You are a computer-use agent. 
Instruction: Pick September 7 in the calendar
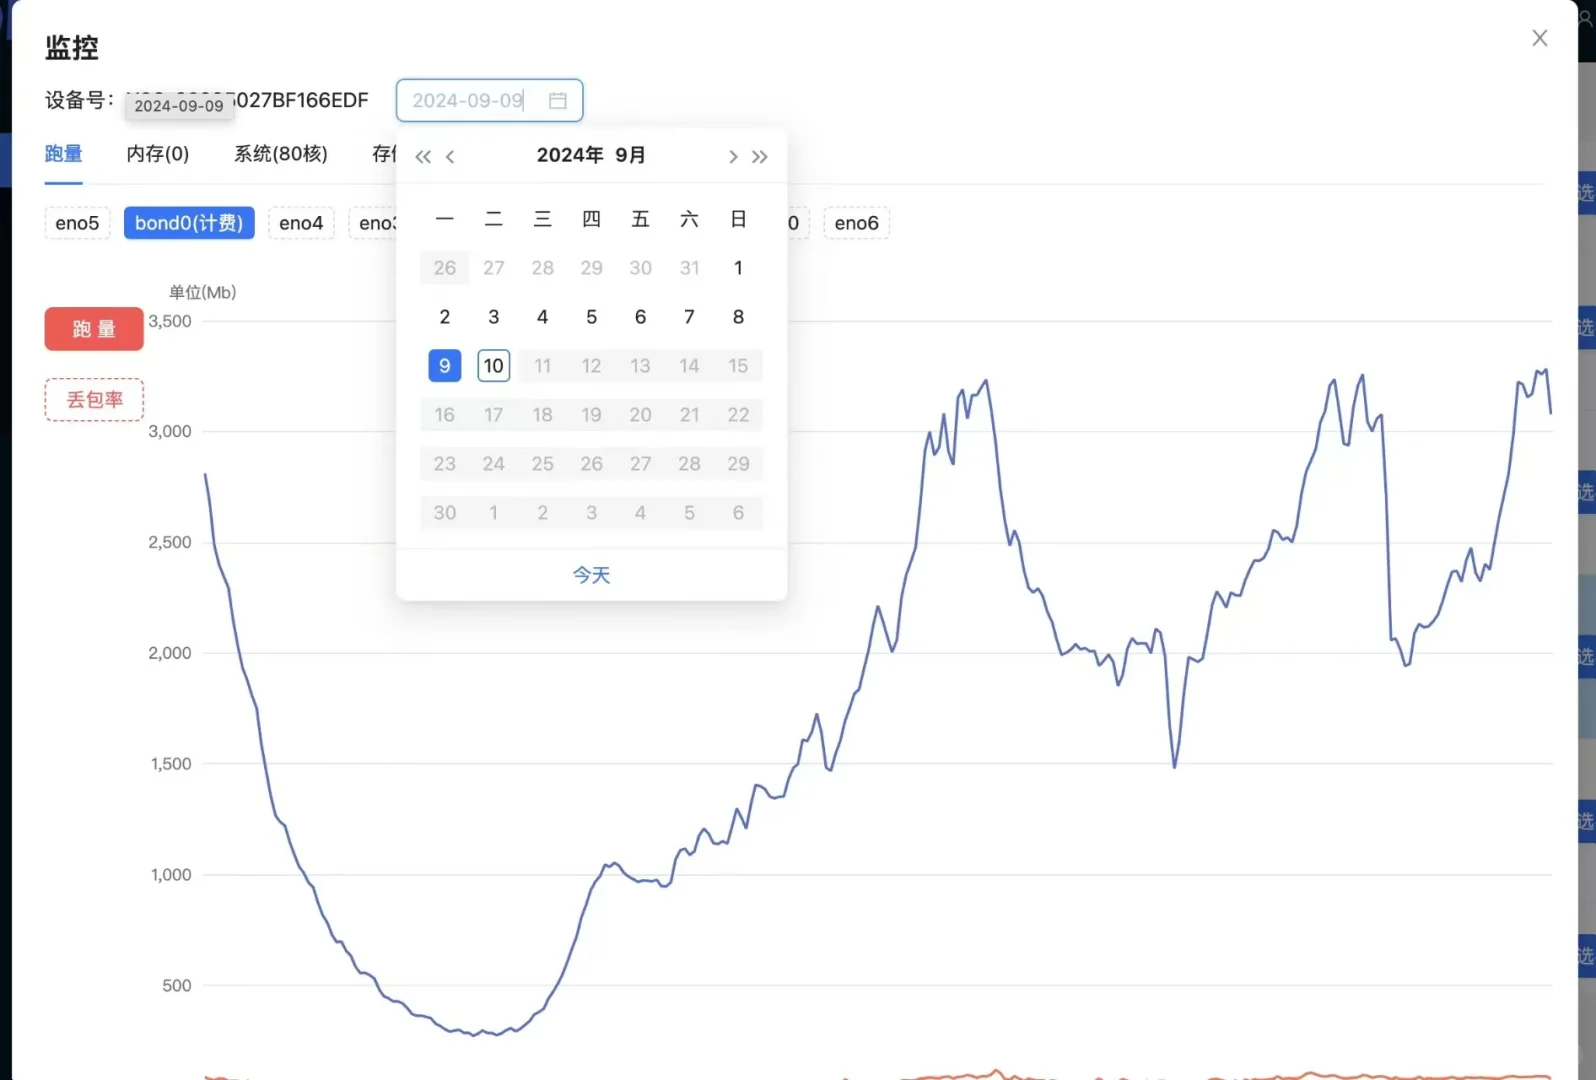pyautogui.click(x=689, y=317)
